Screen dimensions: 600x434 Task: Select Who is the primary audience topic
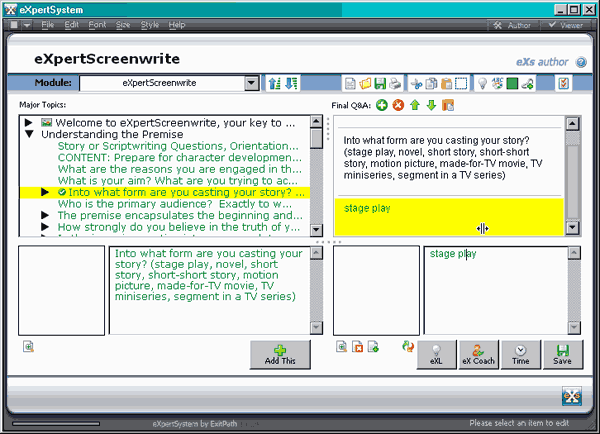175,204
